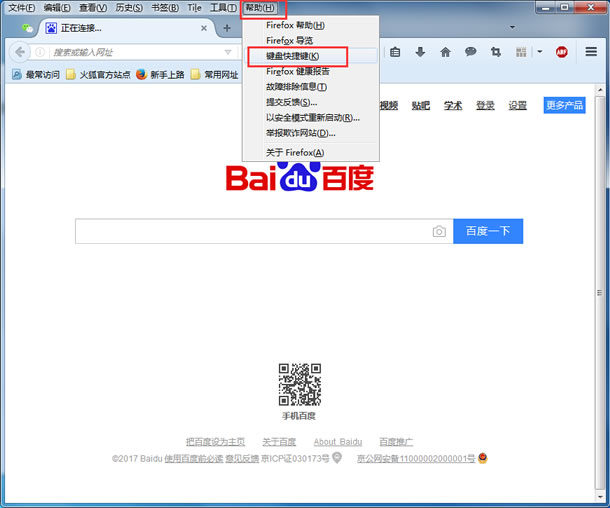Click the 把百度设为主页 link
The width and height of the screenshot is (610, 508).
coord(216,442)
